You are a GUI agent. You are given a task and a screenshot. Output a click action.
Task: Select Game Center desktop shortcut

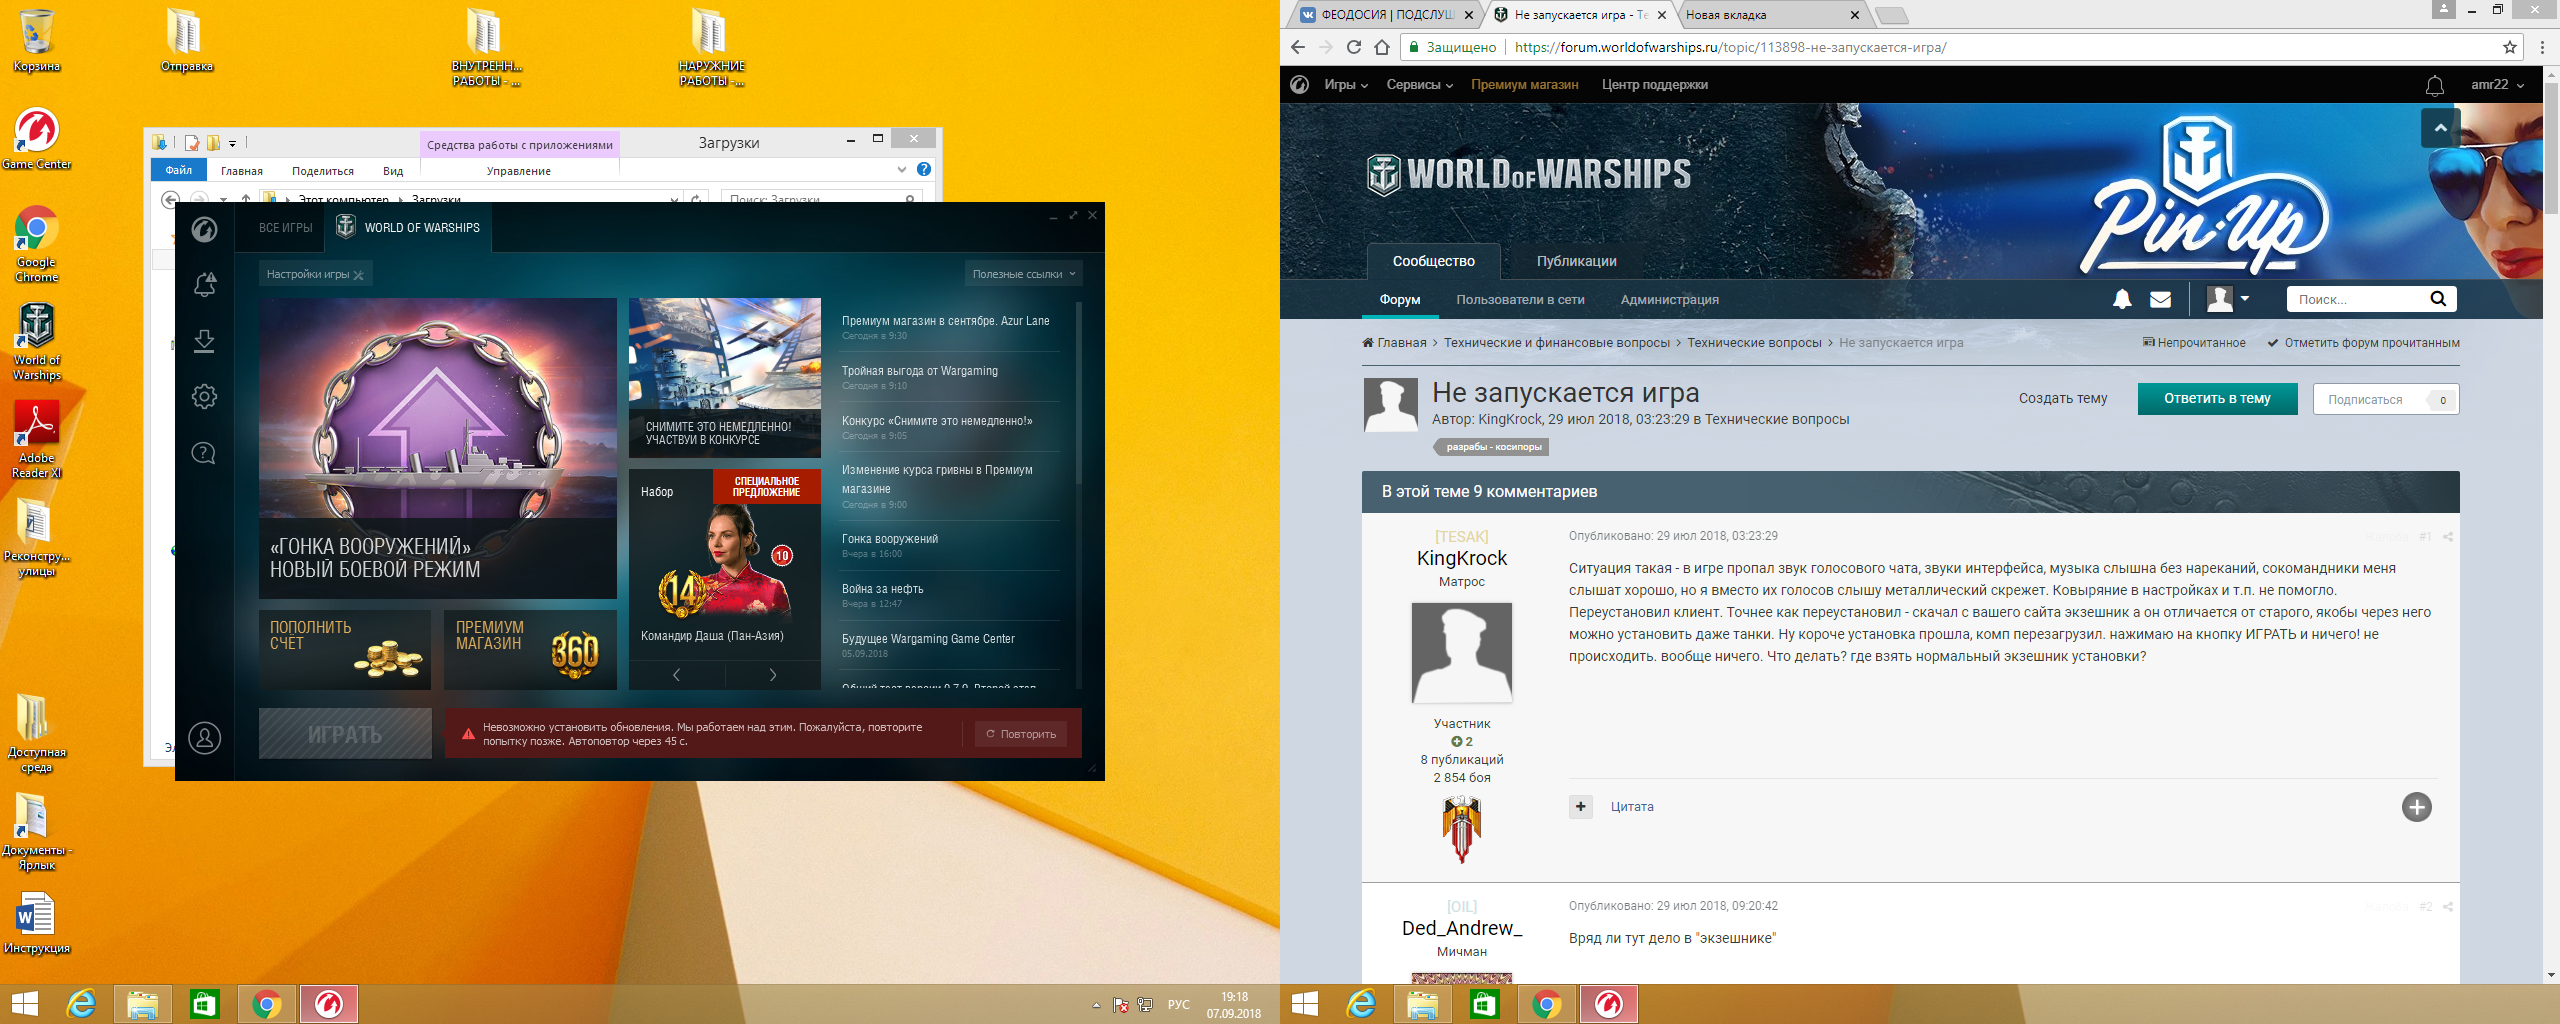[x=37, y=139]
